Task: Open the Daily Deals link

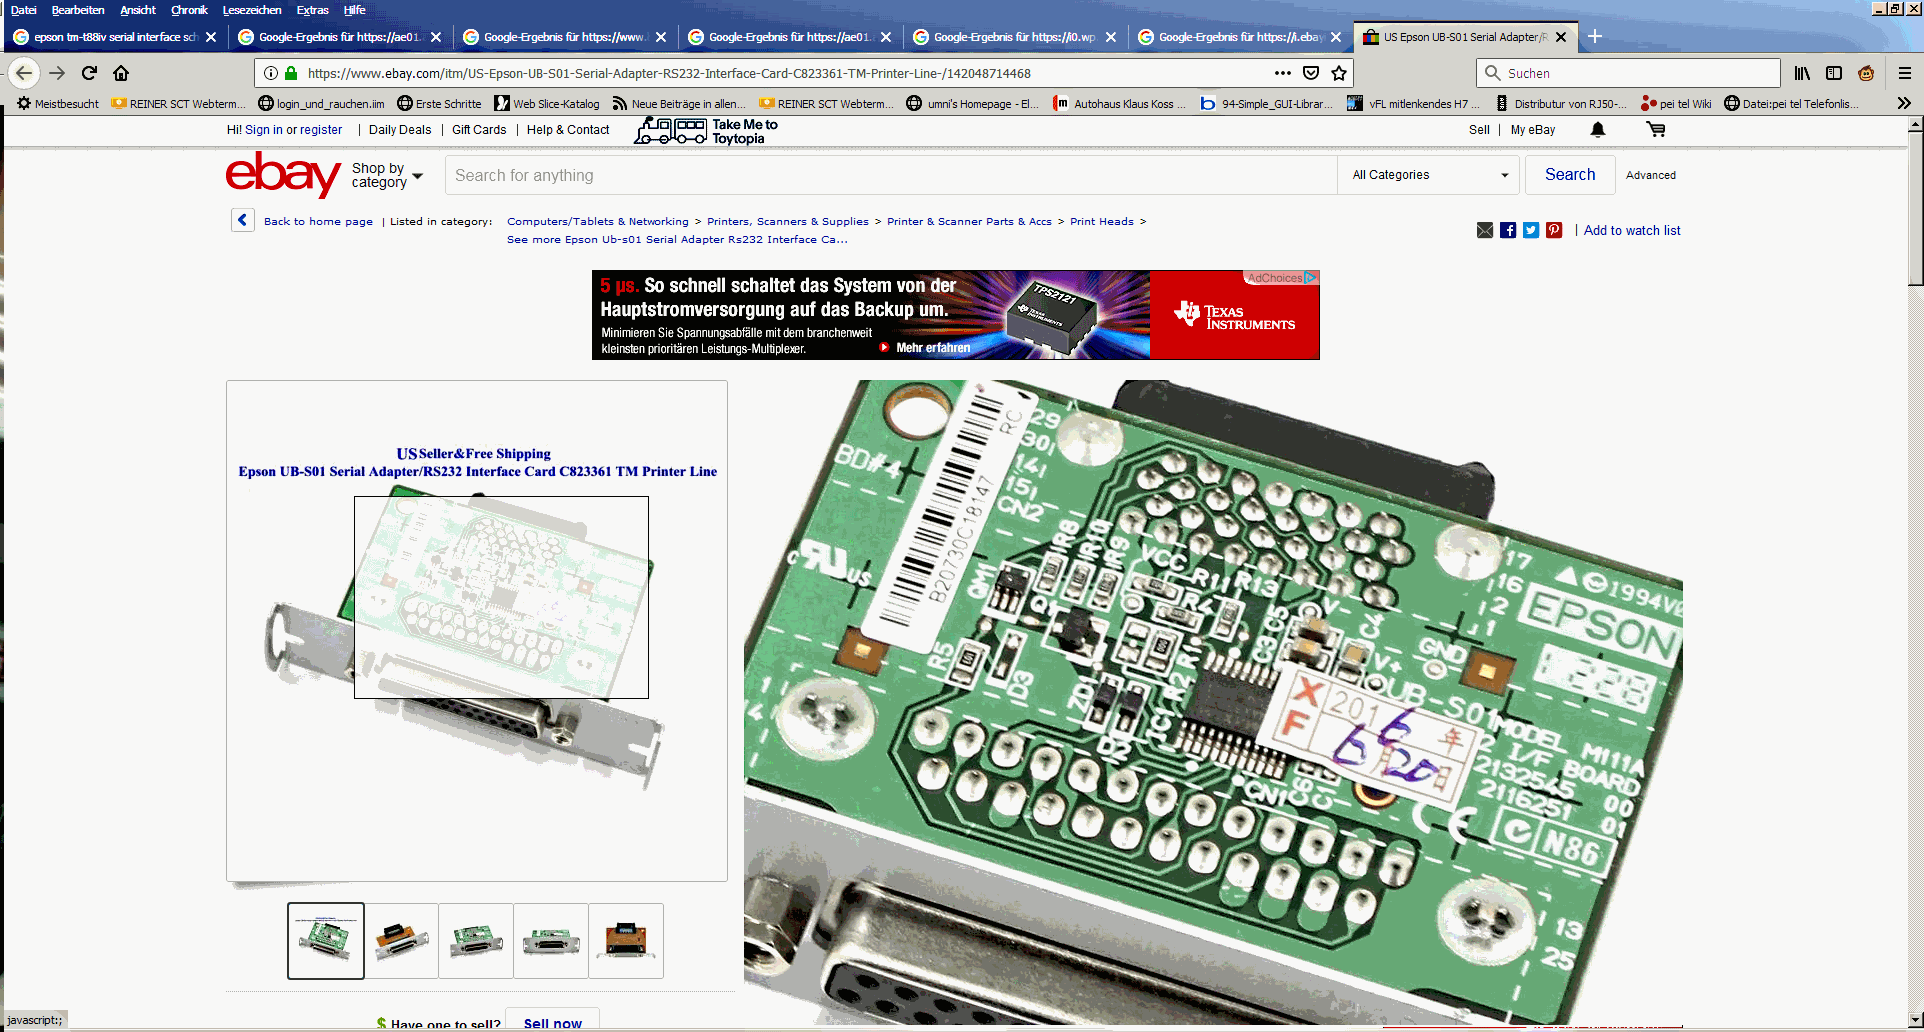Action: (x=400, y=130)
